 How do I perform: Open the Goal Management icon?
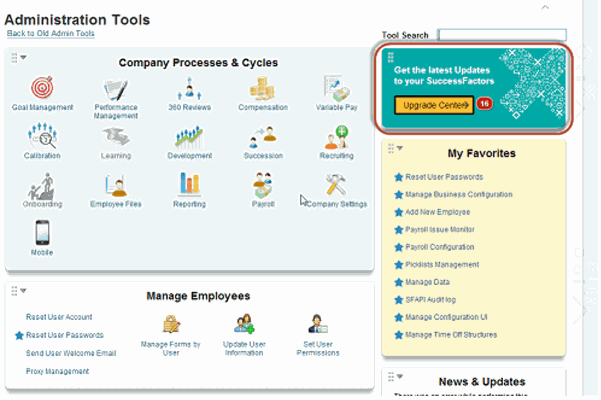42,89
